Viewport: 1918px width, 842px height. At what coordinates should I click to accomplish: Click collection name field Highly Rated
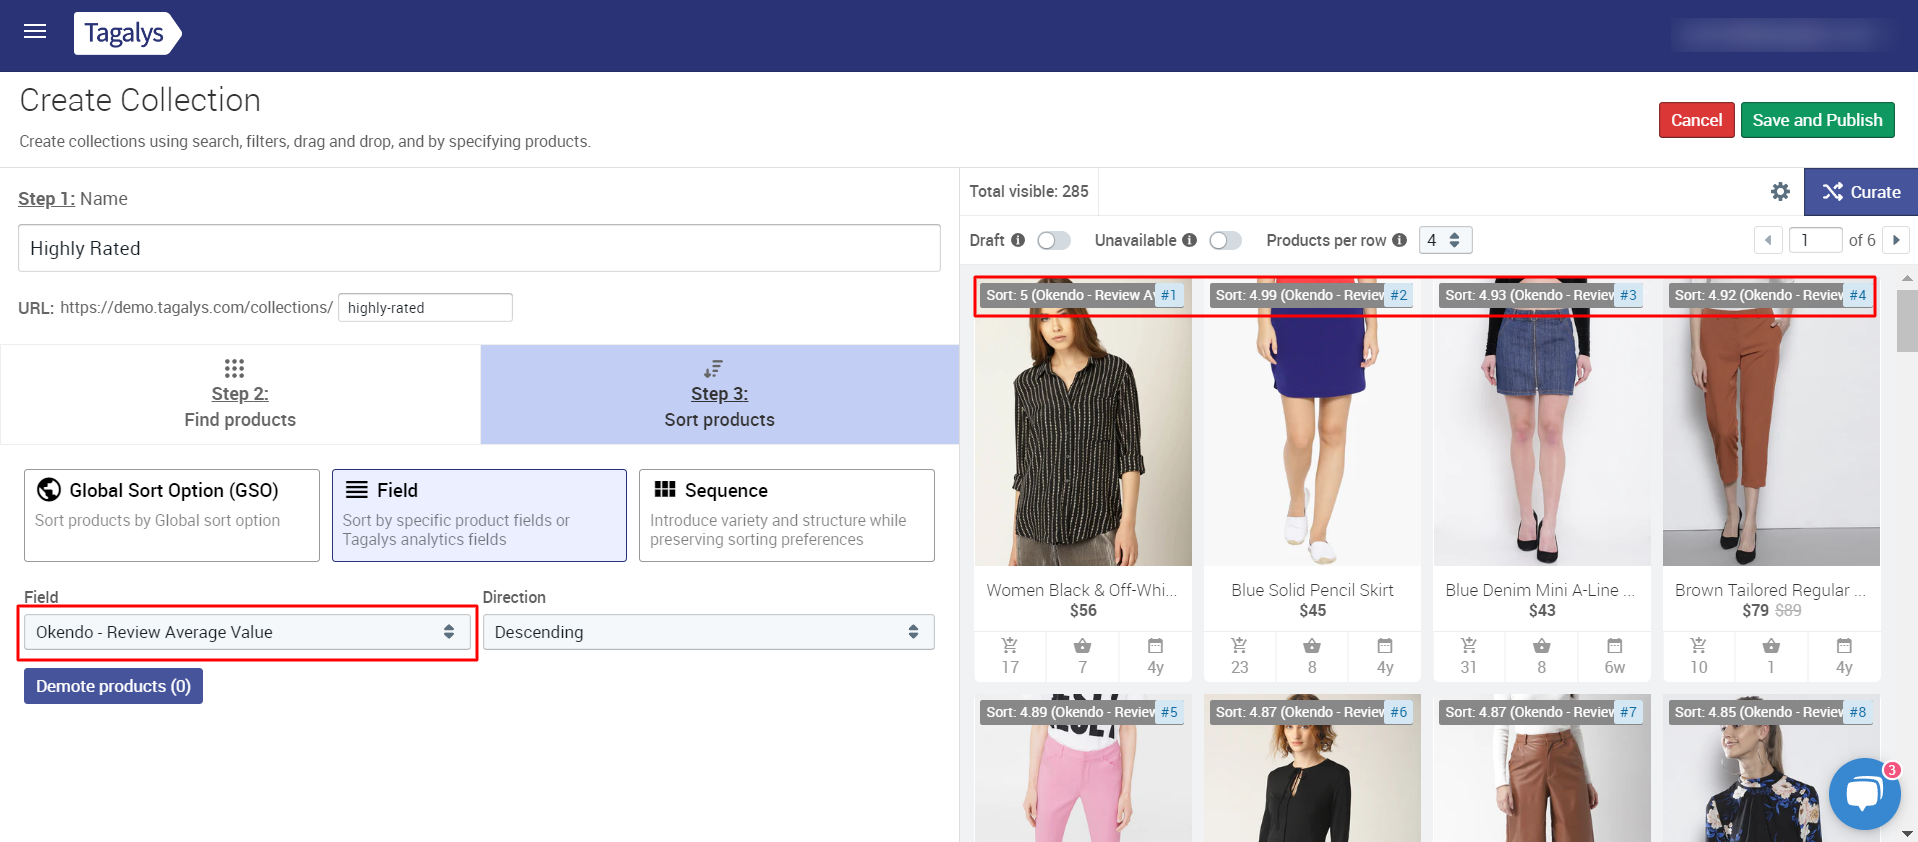click(x=479, y=248)
